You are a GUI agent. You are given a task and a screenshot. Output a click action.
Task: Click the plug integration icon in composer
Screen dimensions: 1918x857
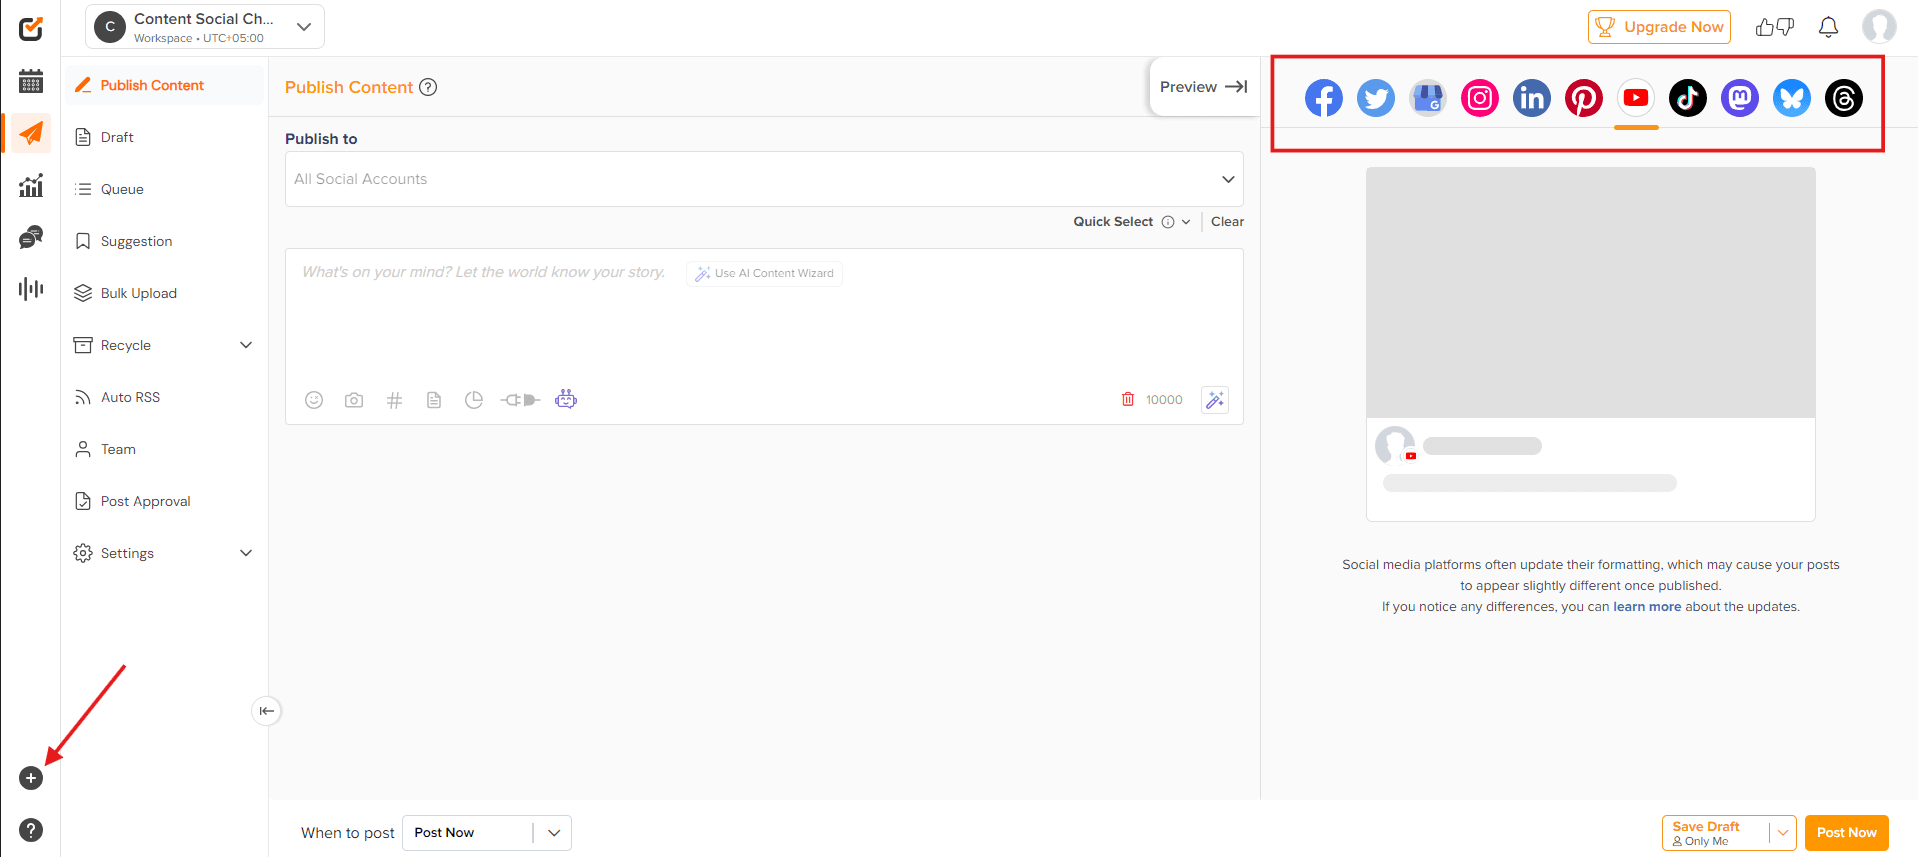[x=520, y=400]
